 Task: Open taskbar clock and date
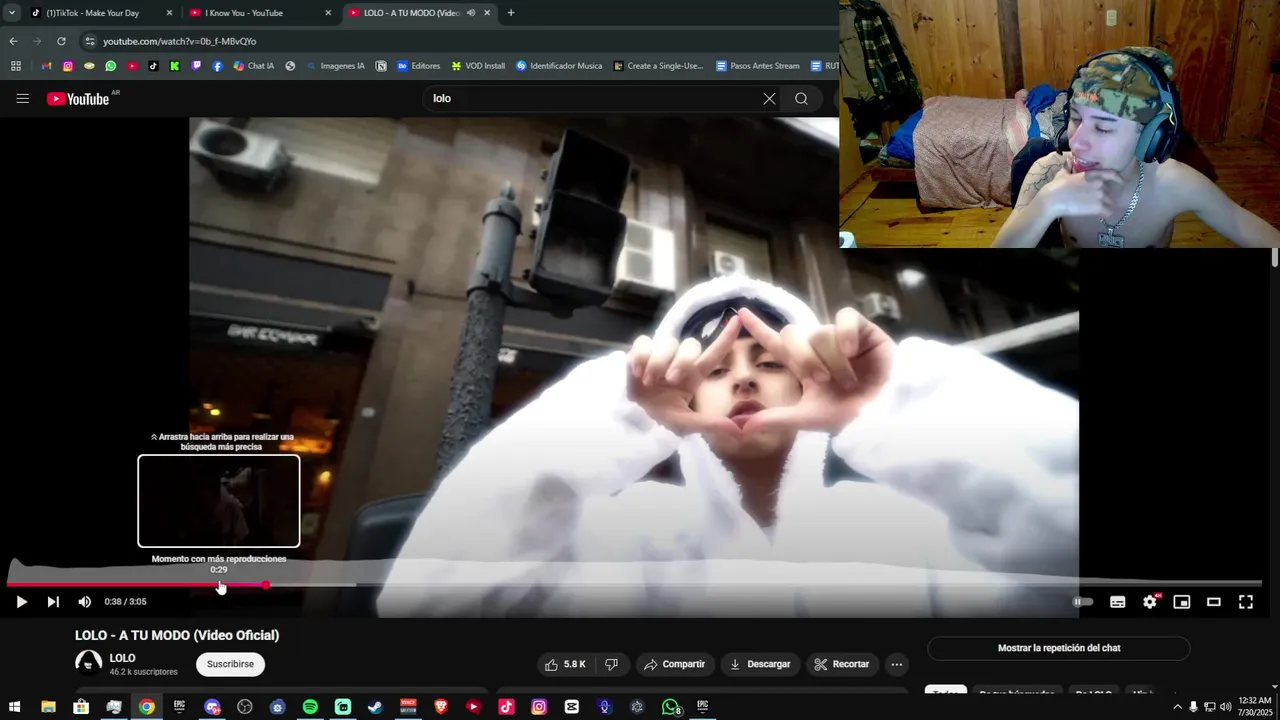1254,707
